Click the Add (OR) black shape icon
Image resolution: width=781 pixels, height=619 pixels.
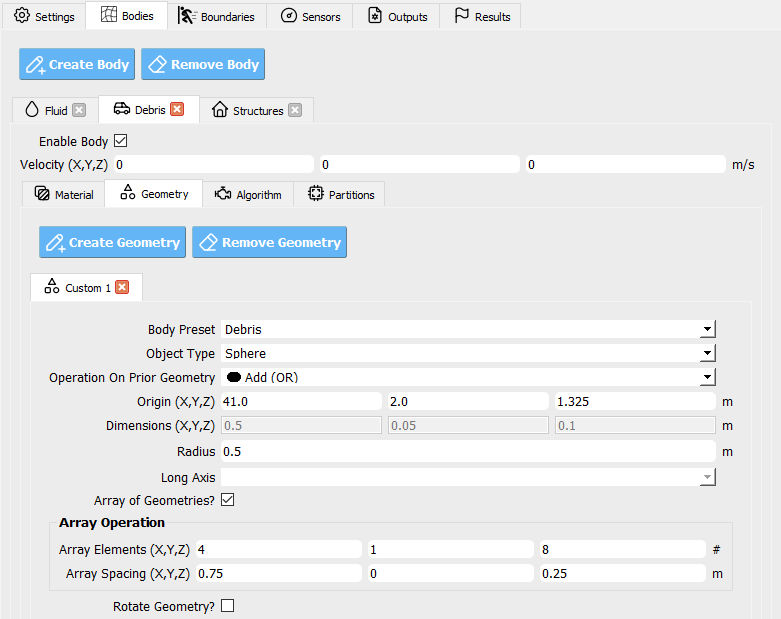(x=234, y=377)
